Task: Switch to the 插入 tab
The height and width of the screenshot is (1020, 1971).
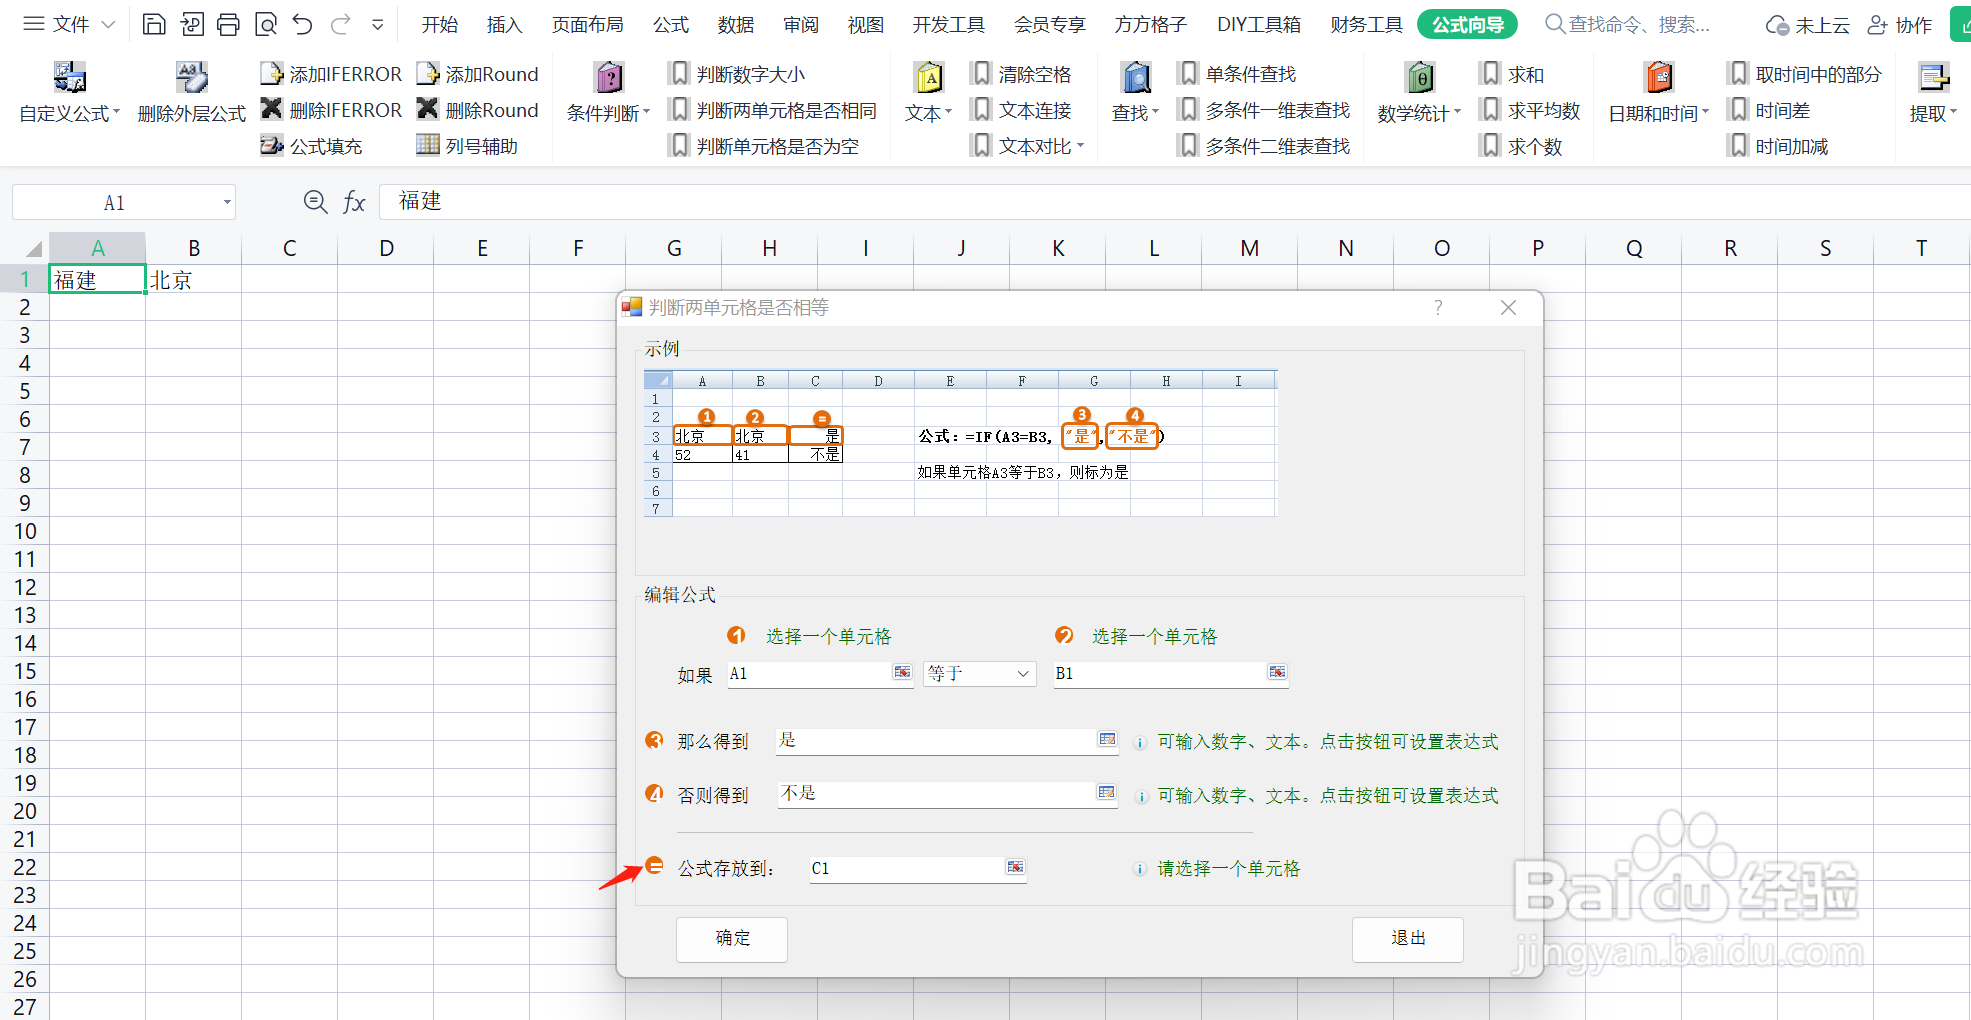Action: (x=505, y=25)
